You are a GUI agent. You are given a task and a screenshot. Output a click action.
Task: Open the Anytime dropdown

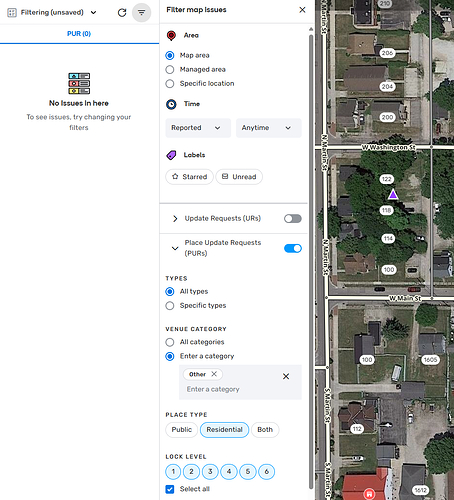coord(269,128)
